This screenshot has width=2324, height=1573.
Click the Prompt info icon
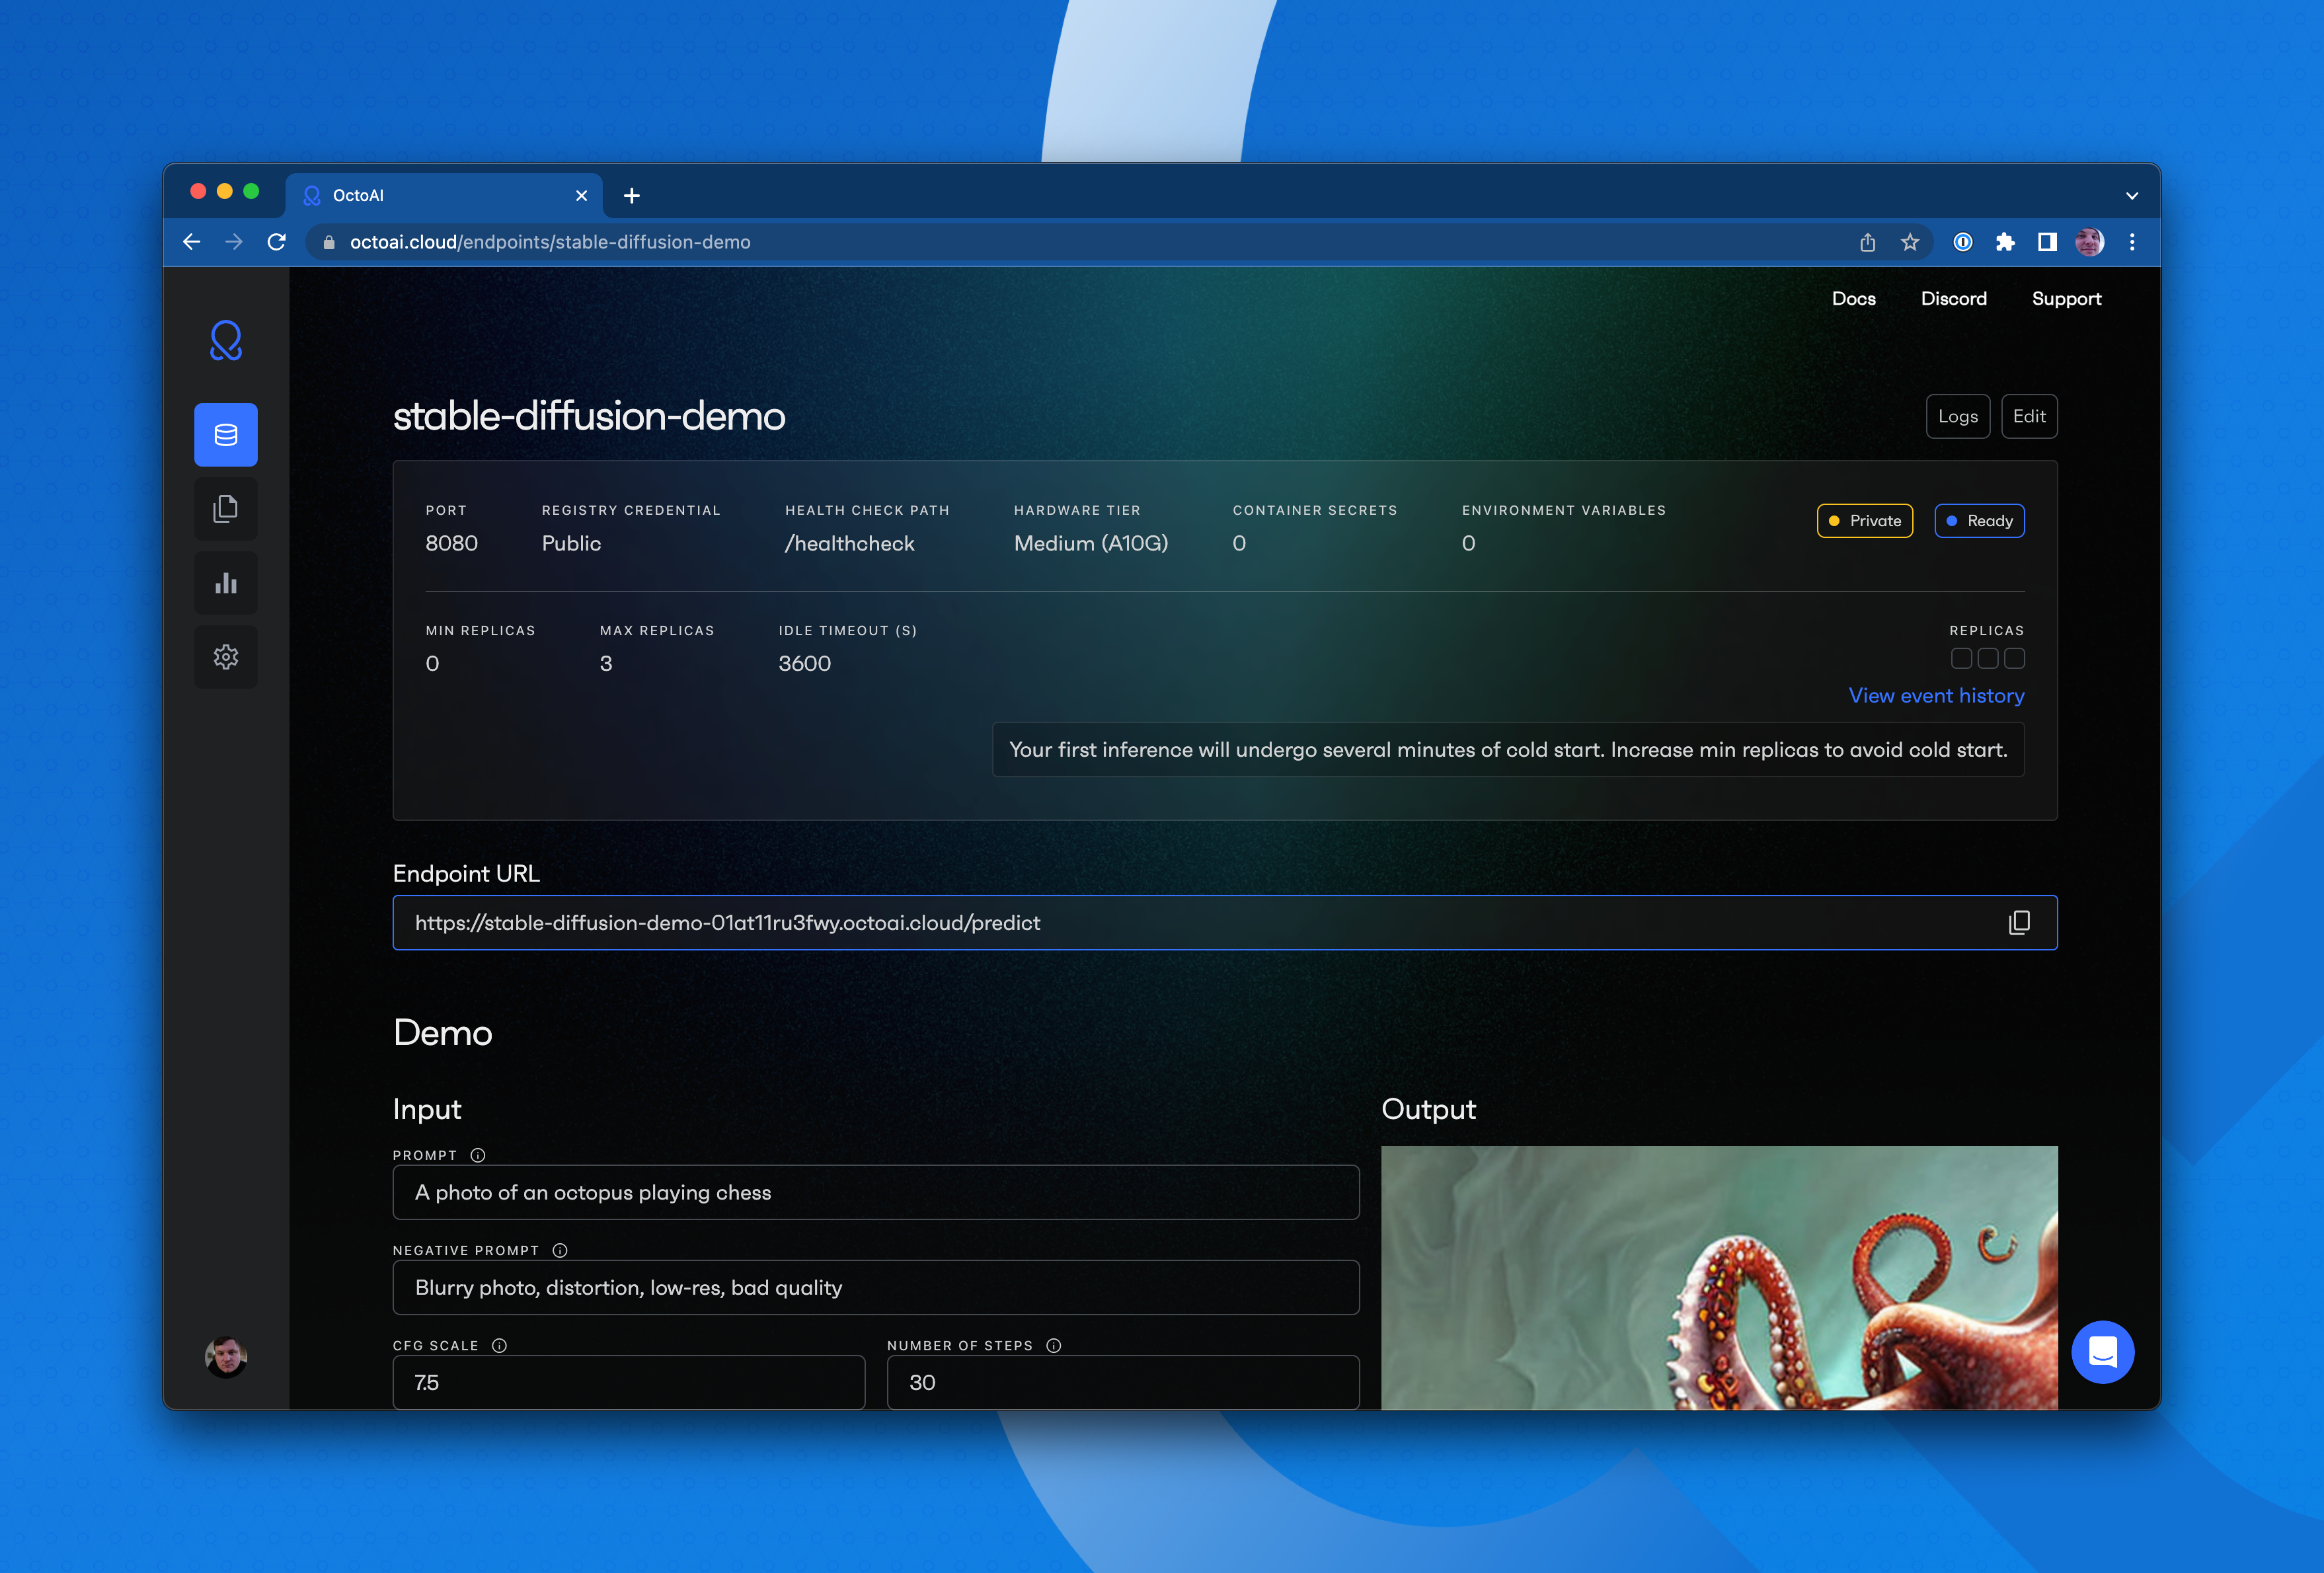[478, 1155]
